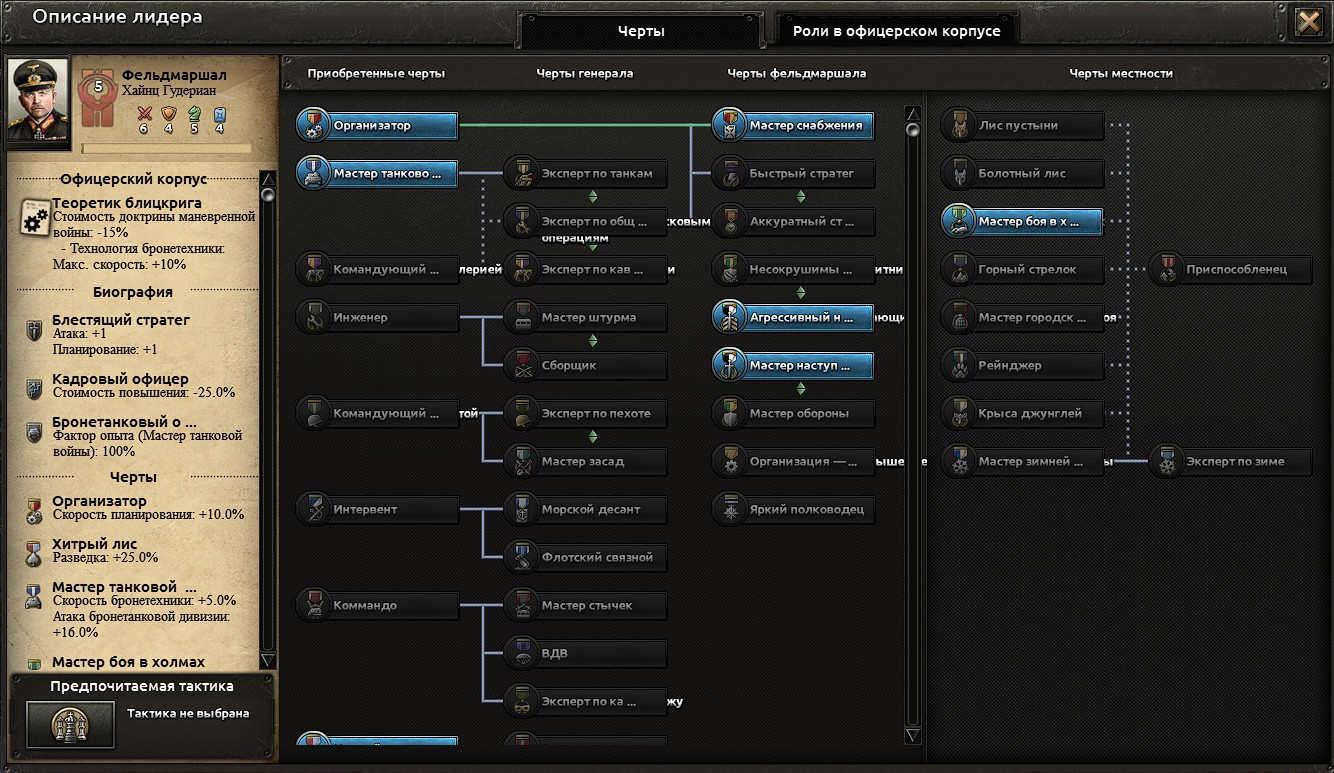Viewport: 1334px width, 773px height.
Task: Close the Описание лидера window
Action: pyautogui.click(x=1308, y=22)
